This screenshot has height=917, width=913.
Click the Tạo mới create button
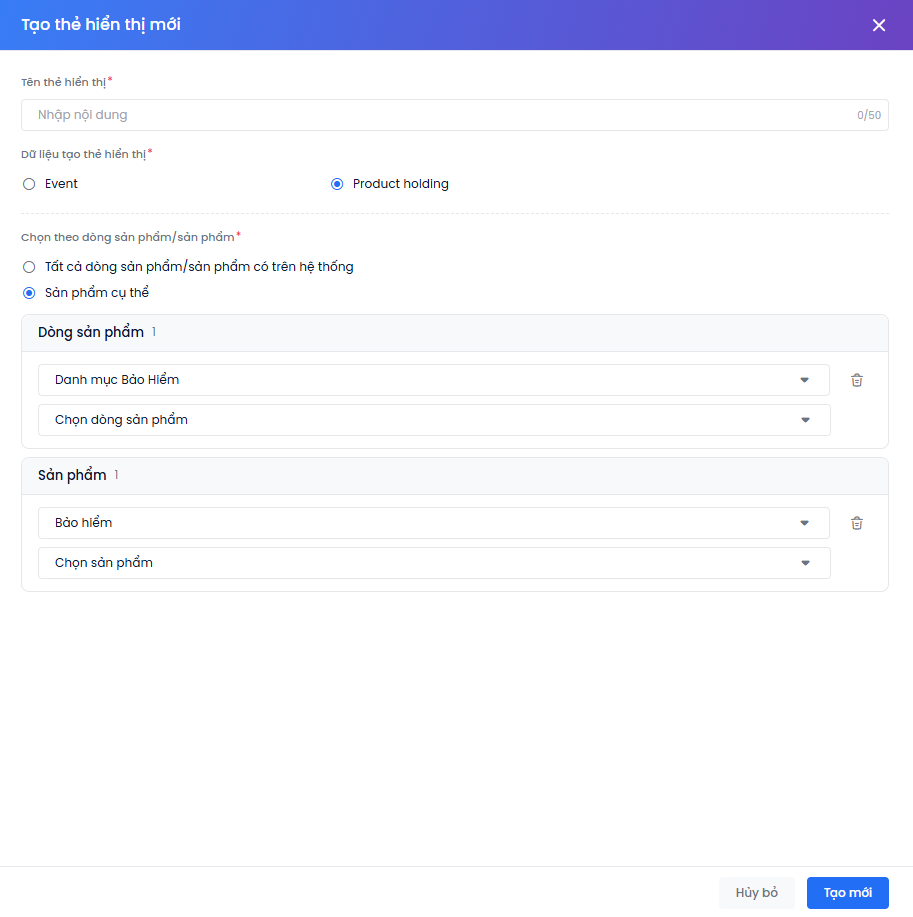[x=847, y=892]
